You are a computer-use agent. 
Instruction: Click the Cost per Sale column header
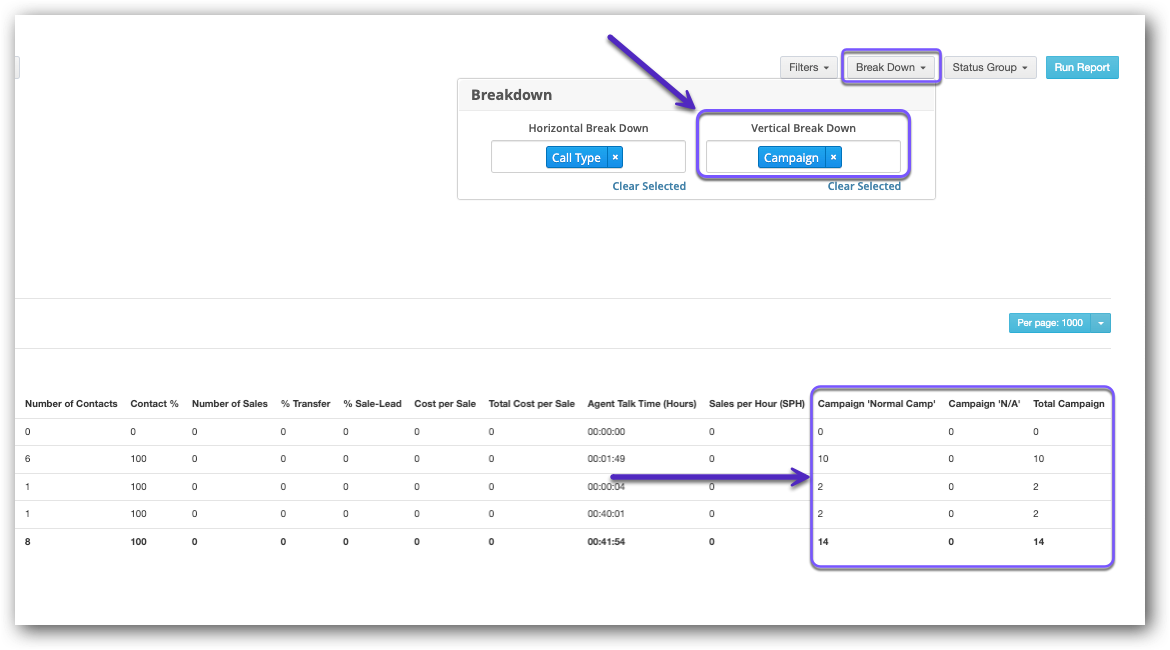click(x=445, y=404)
